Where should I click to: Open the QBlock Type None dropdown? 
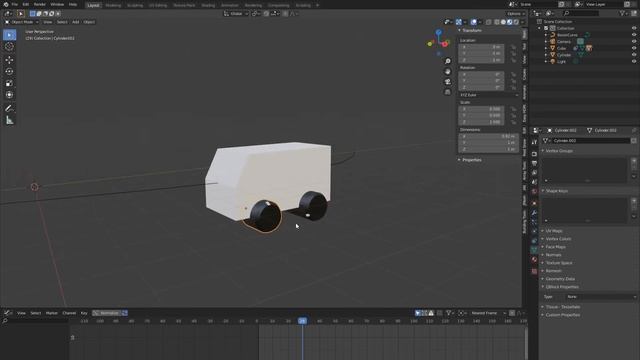coord(601,297)
